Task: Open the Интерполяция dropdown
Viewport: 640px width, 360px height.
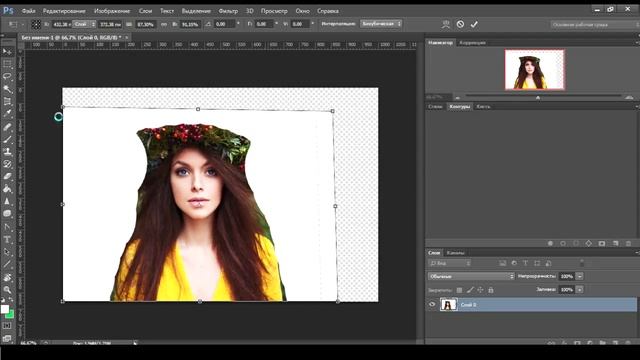Action: pos(381,24)
